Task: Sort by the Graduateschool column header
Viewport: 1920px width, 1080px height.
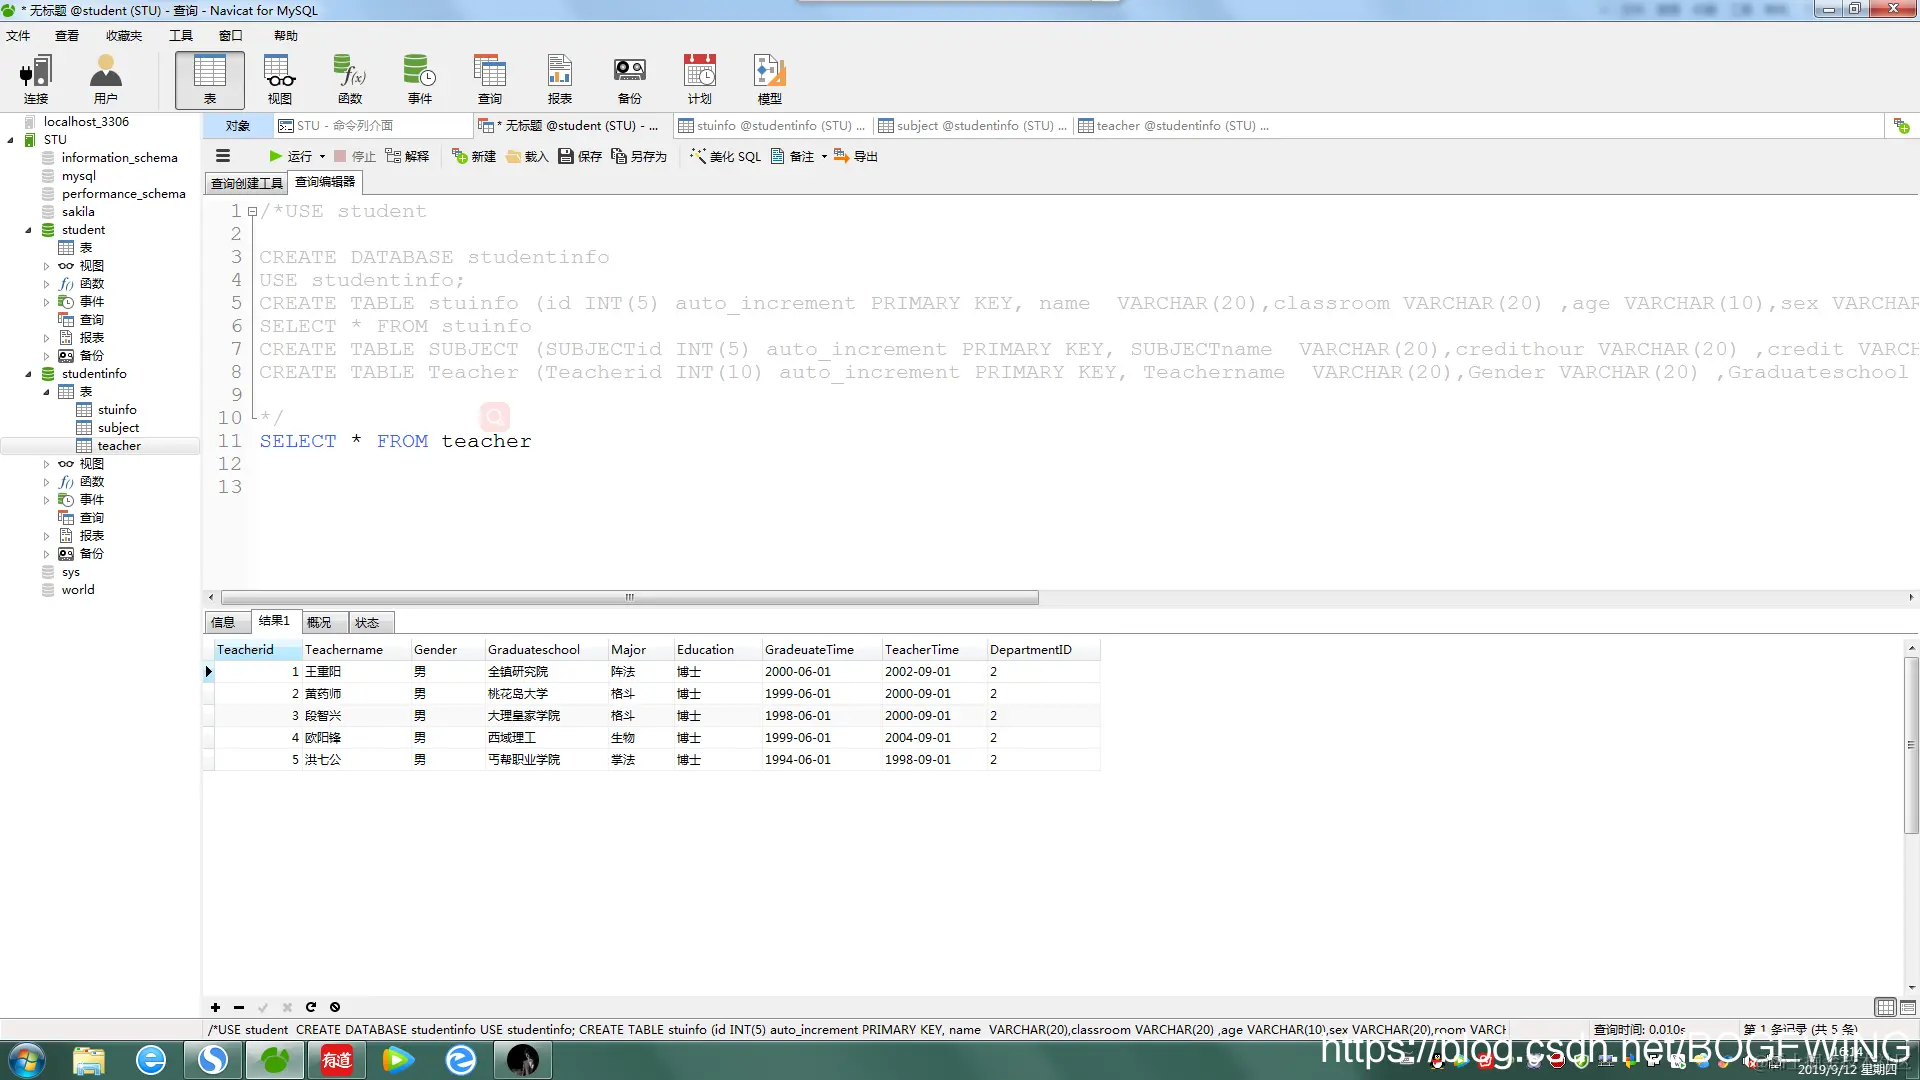Action: pos(534,649)
